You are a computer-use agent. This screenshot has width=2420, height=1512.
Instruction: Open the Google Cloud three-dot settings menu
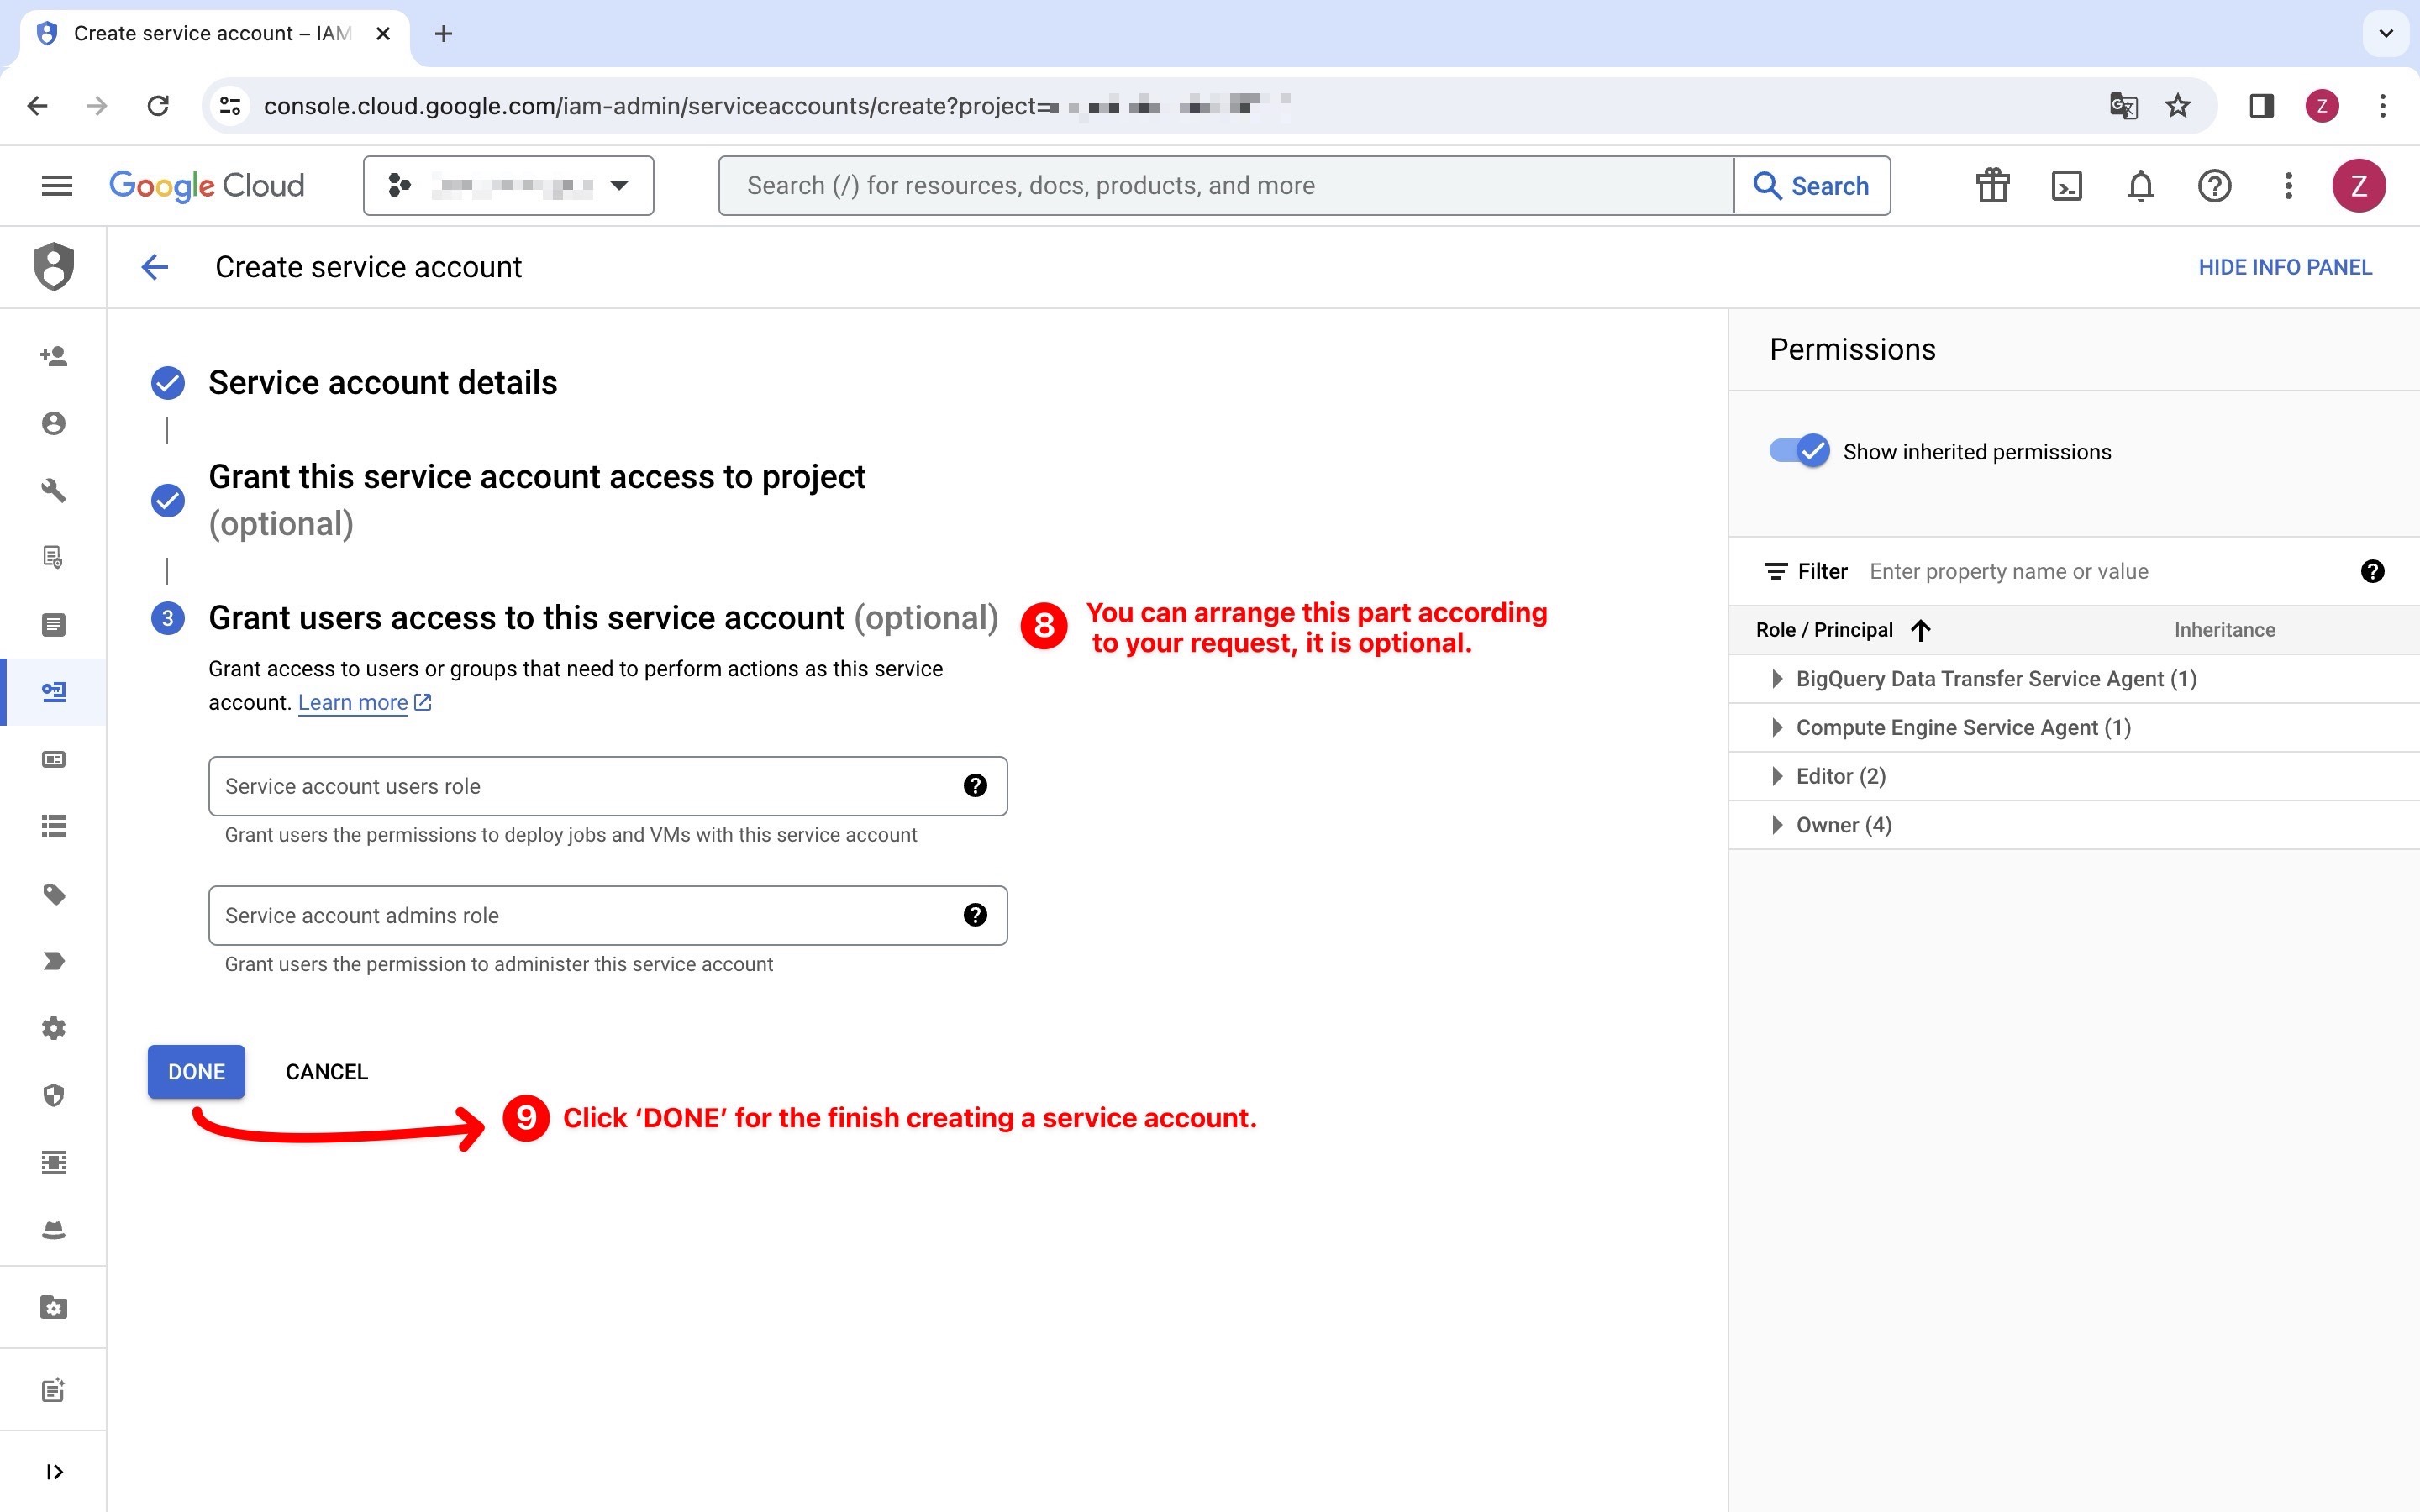click(x=2288, y=186)
